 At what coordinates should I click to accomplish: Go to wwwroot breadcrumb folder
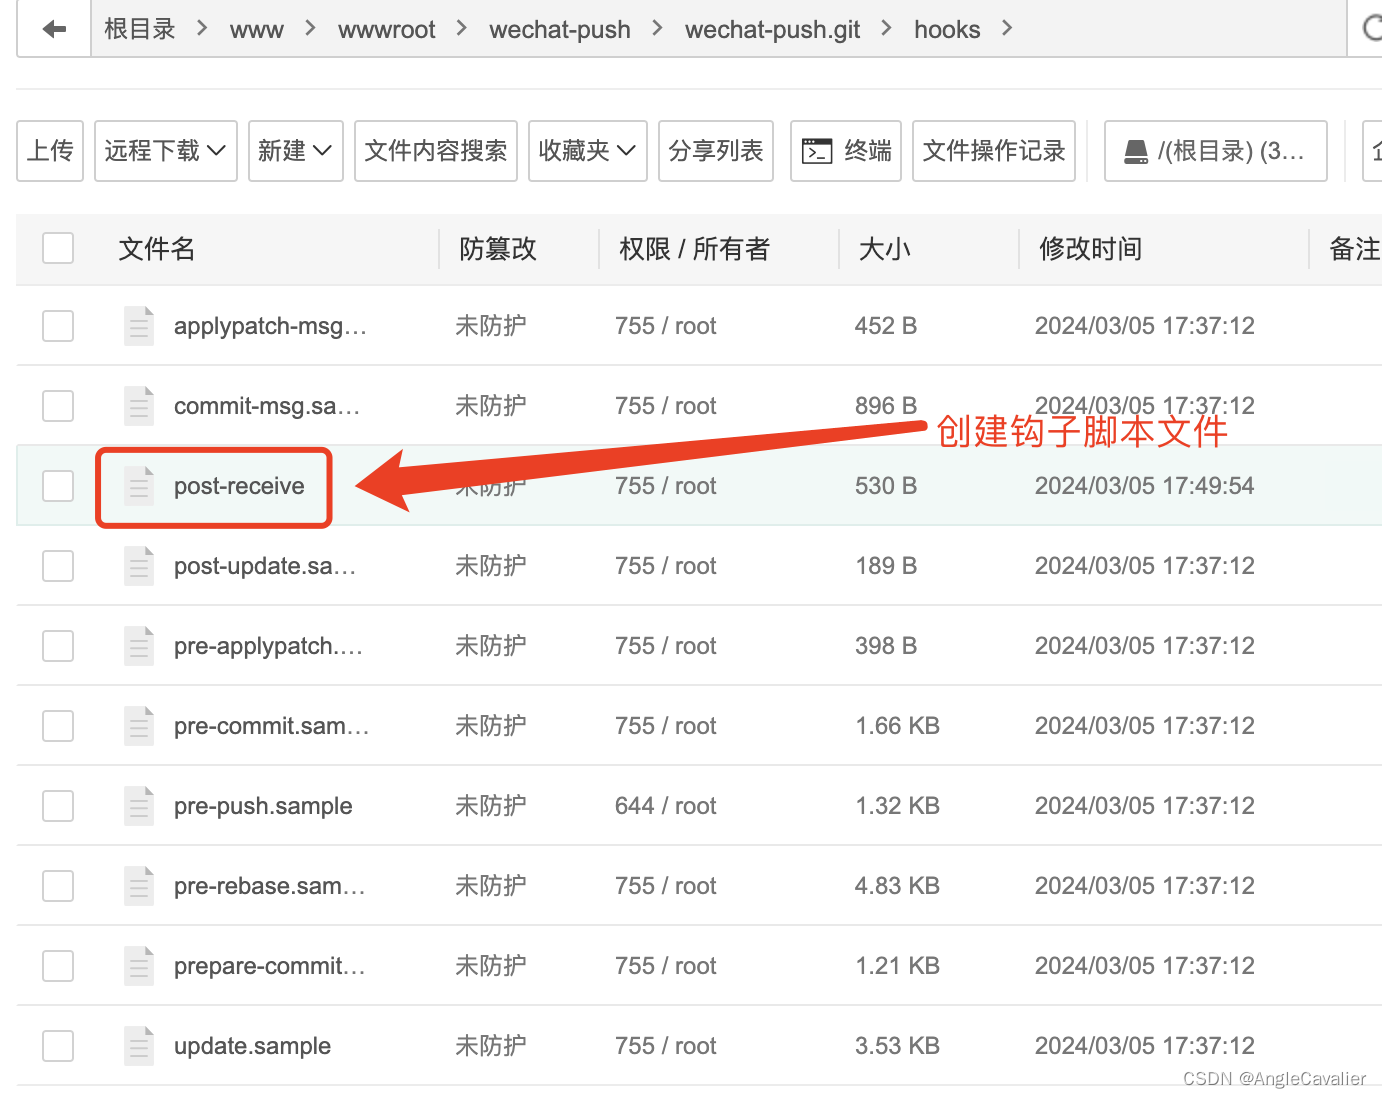387,30
